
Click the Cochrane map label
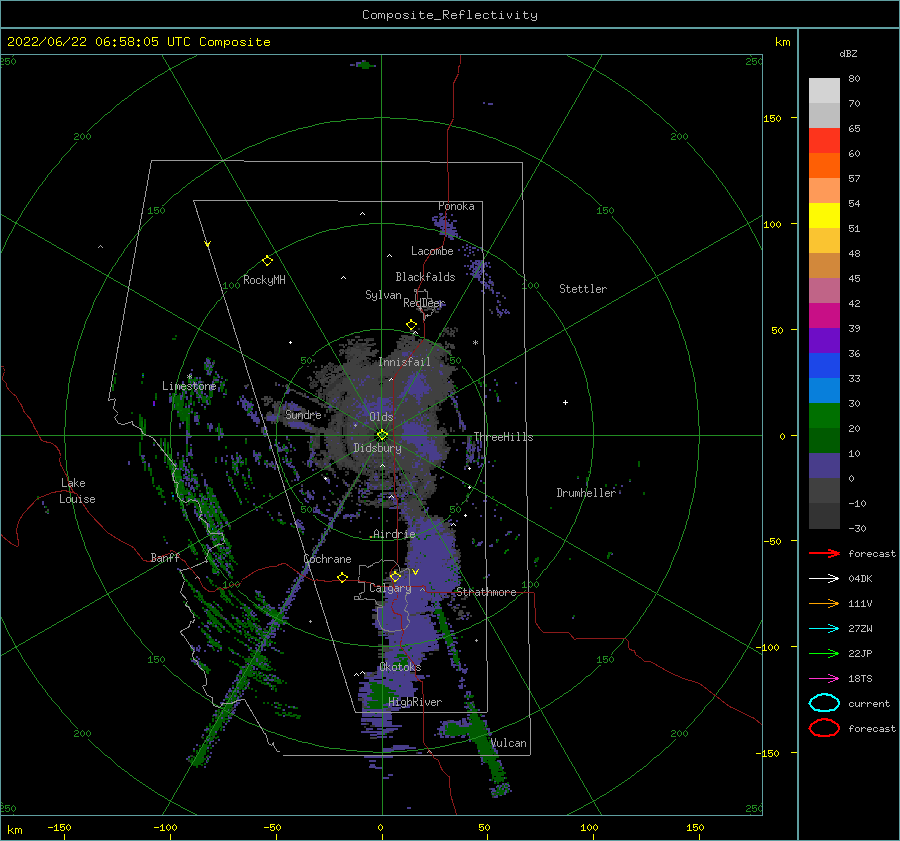[327, 559]
